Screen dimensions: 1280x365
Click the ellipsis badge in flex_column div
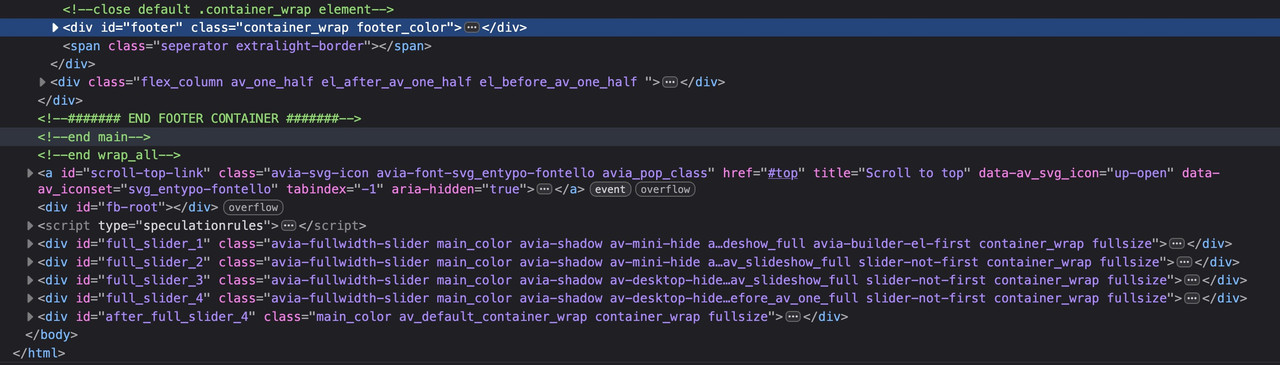tap(670, 82)
